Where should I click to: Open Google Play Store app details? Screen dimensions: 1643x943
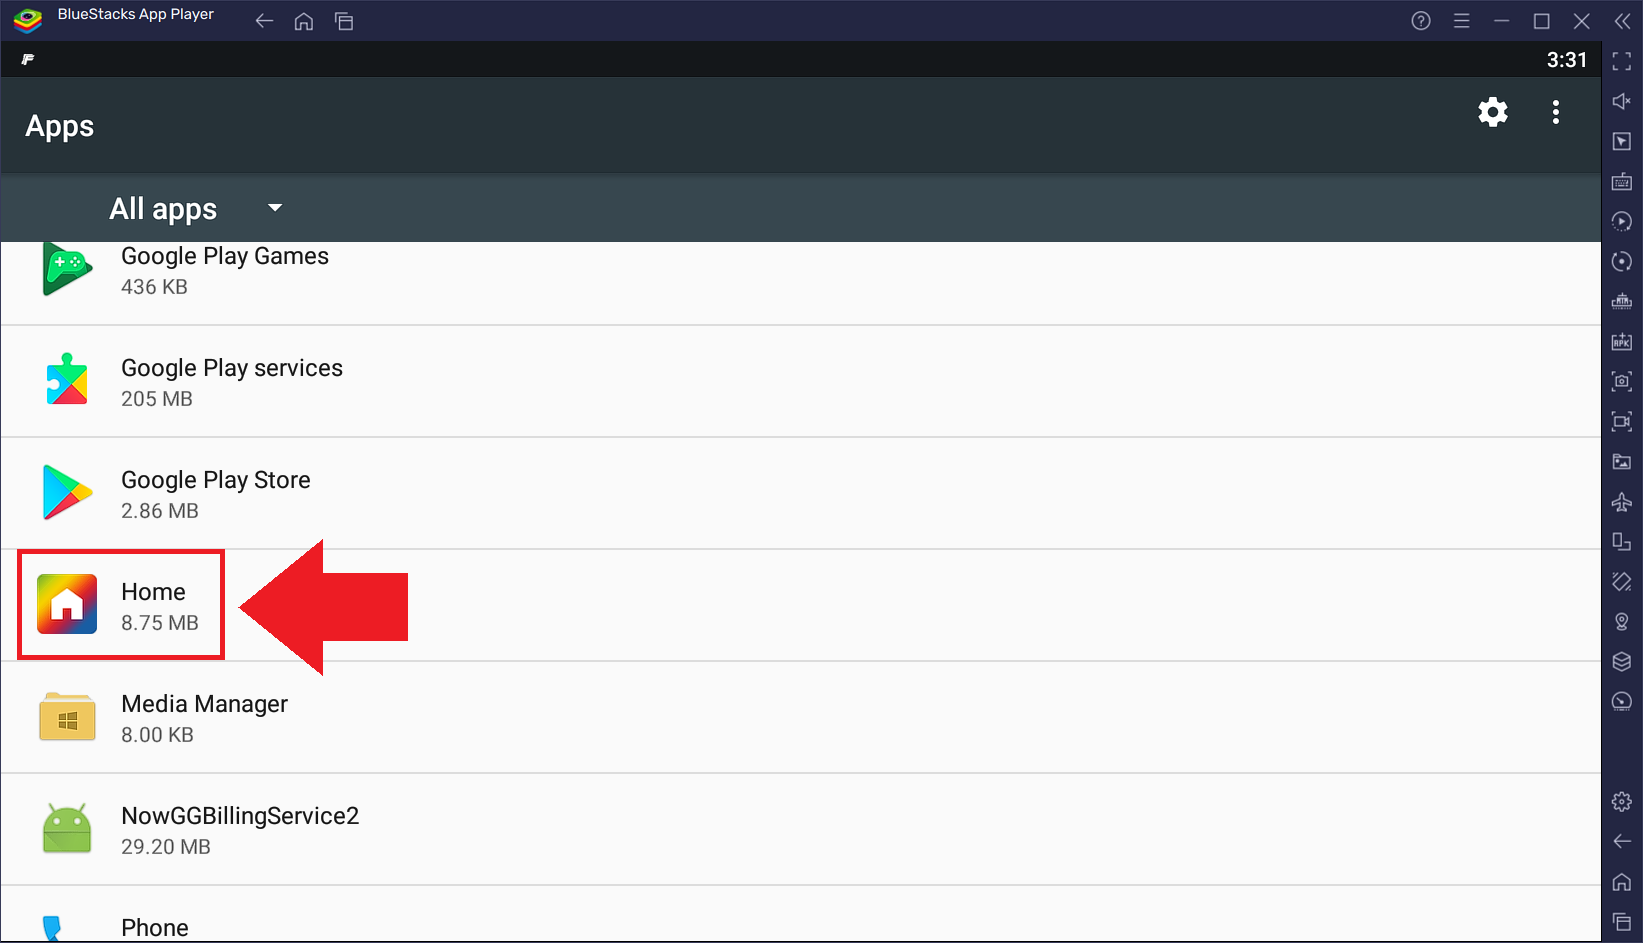[215, 494]
